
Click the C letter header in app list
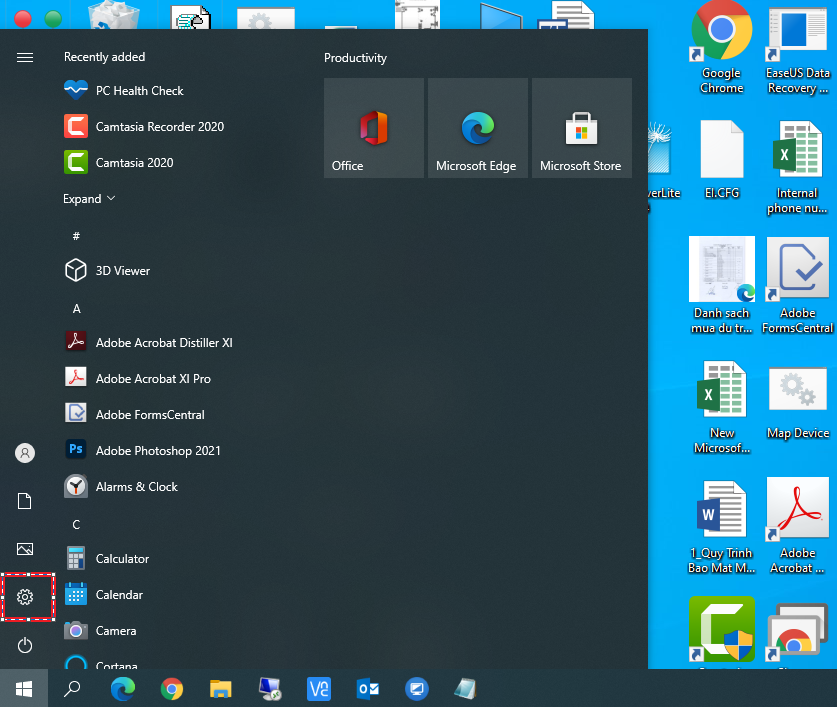tap(76, 524)
